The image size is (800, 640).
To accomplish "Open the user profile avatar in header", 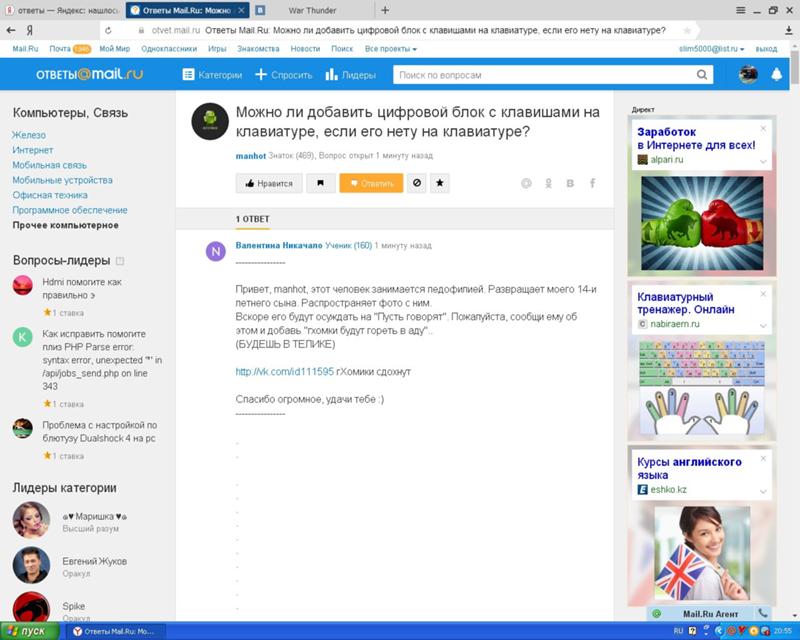I will [748, 75].
